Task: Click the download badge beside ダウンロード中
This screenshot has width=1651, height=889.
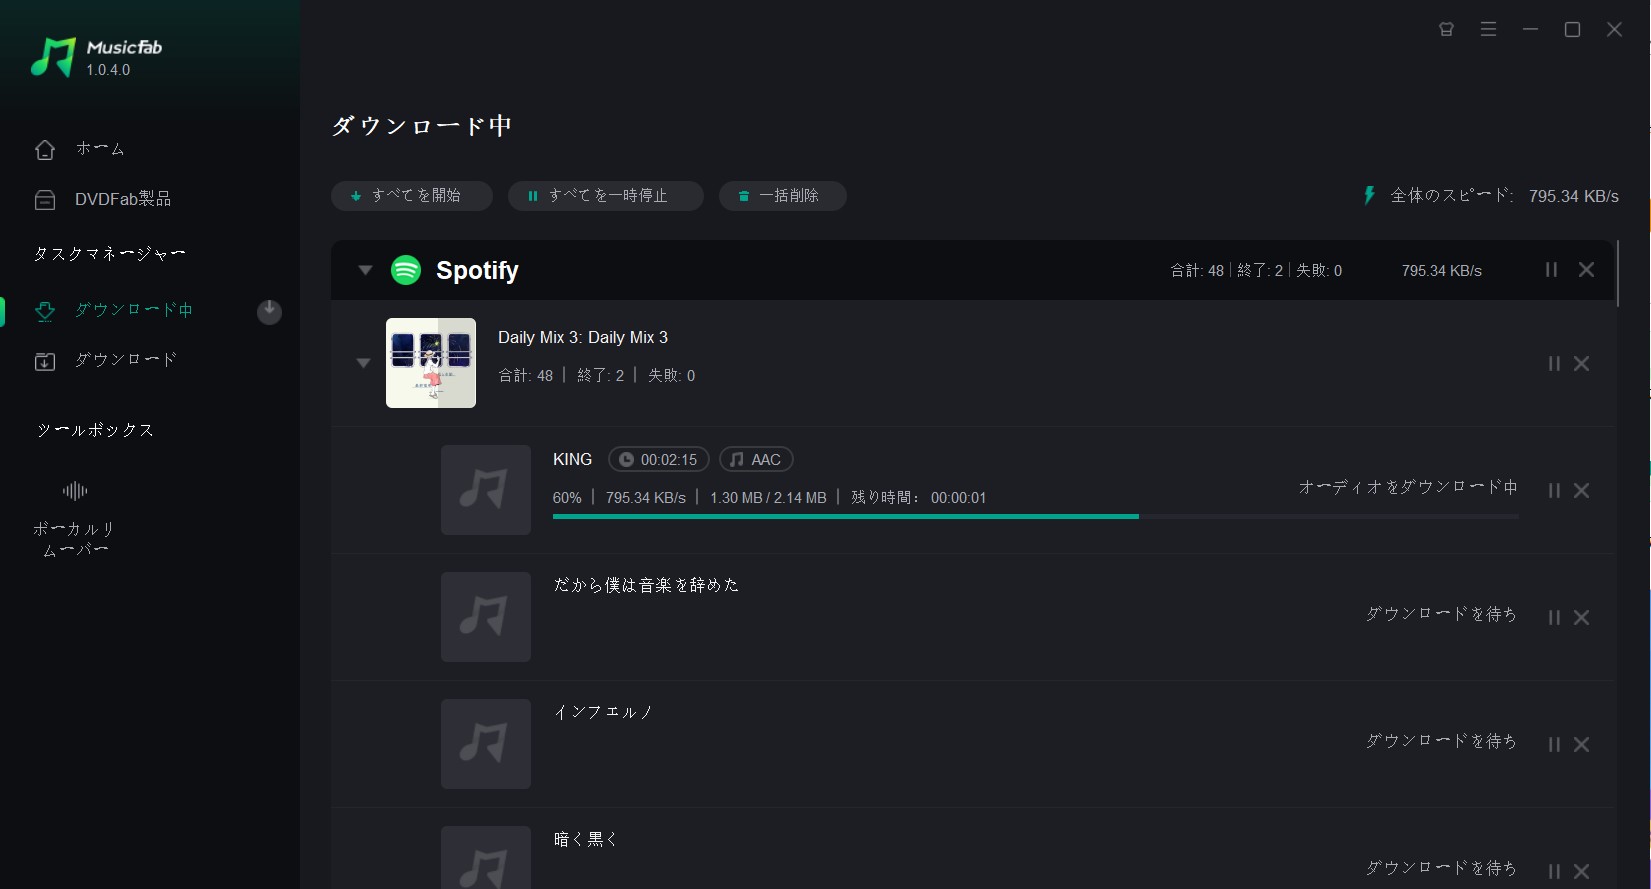Action: click(269, 312)
